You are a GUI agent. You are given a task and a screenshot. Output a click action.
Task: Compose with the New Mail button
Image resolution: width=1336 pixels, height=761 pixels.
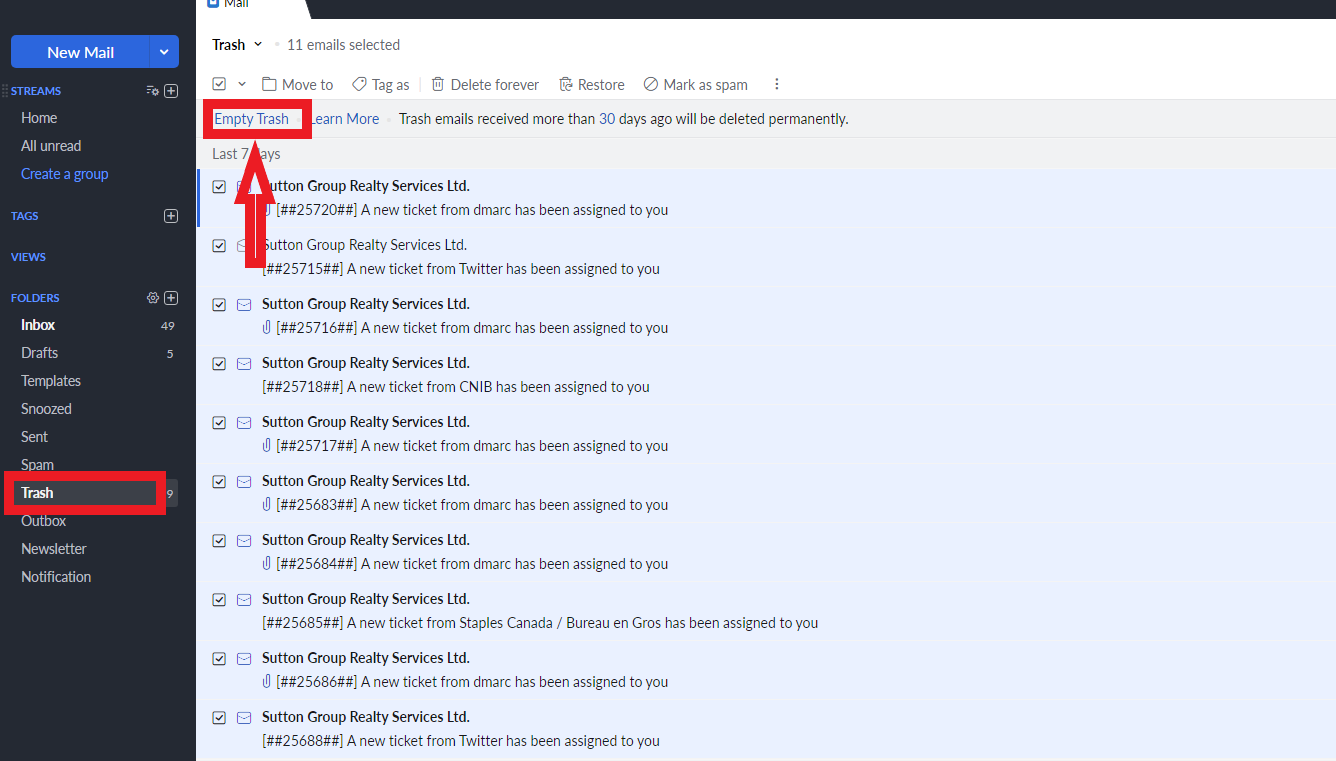click(80, 52)
